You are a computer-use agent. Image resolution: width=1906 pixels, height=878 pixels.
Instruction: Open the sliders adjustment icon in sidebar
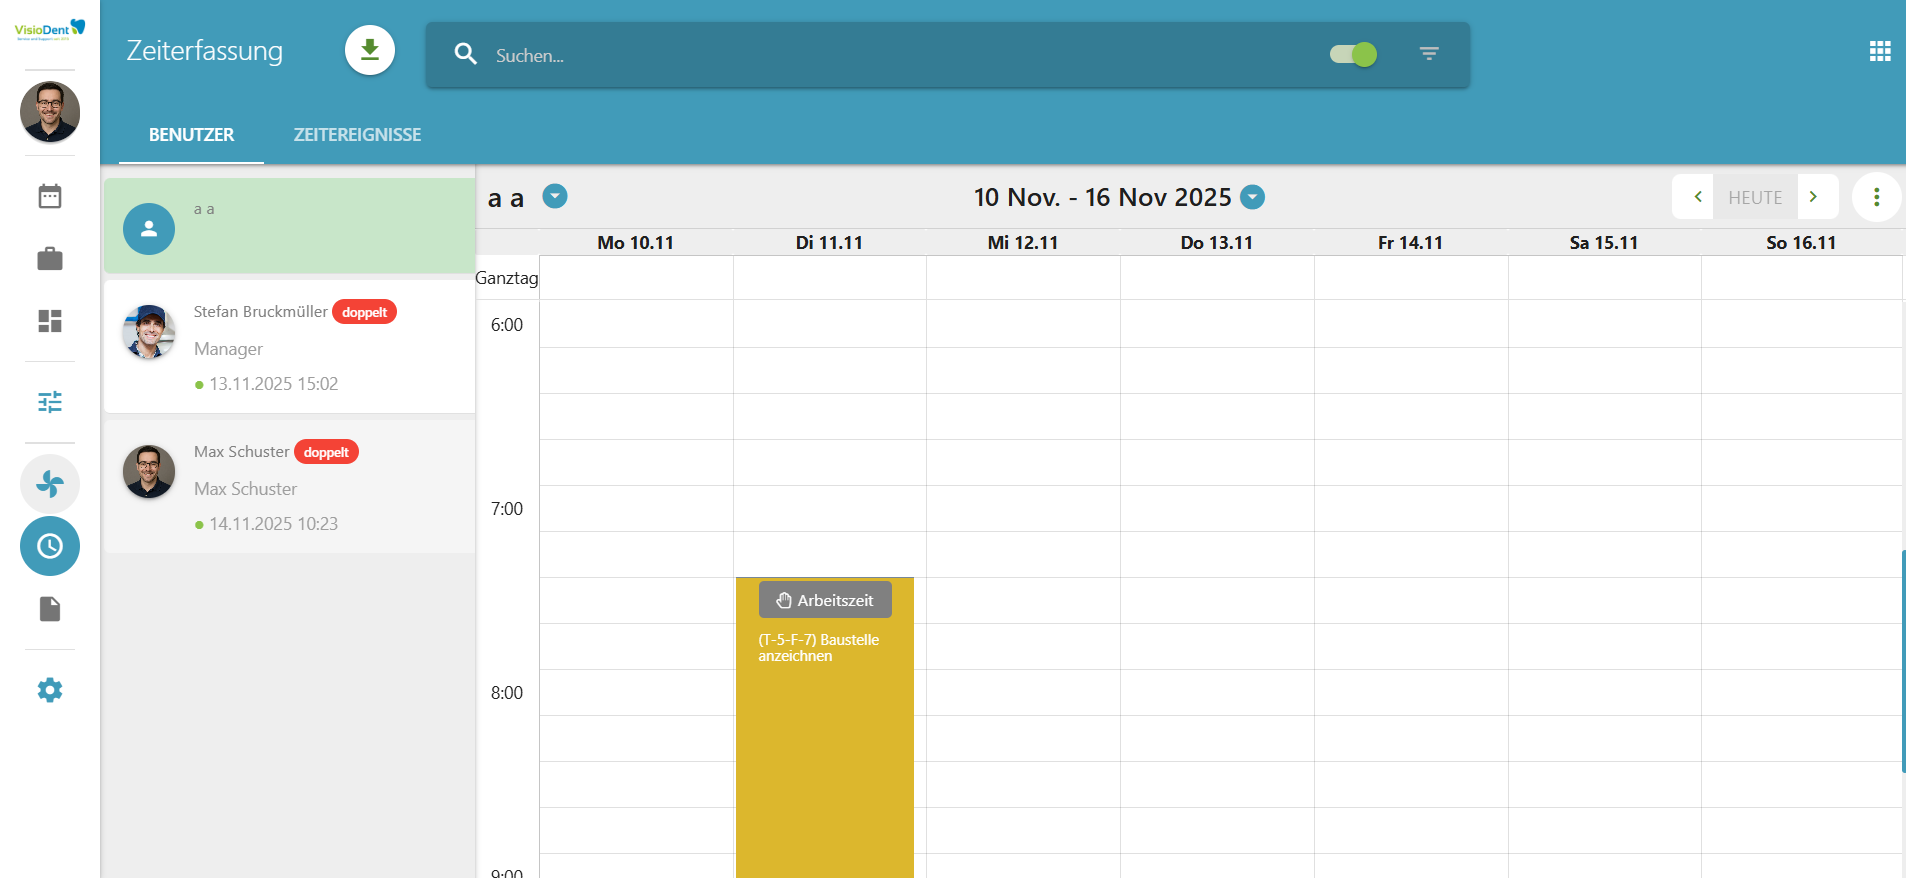point(50,402)
